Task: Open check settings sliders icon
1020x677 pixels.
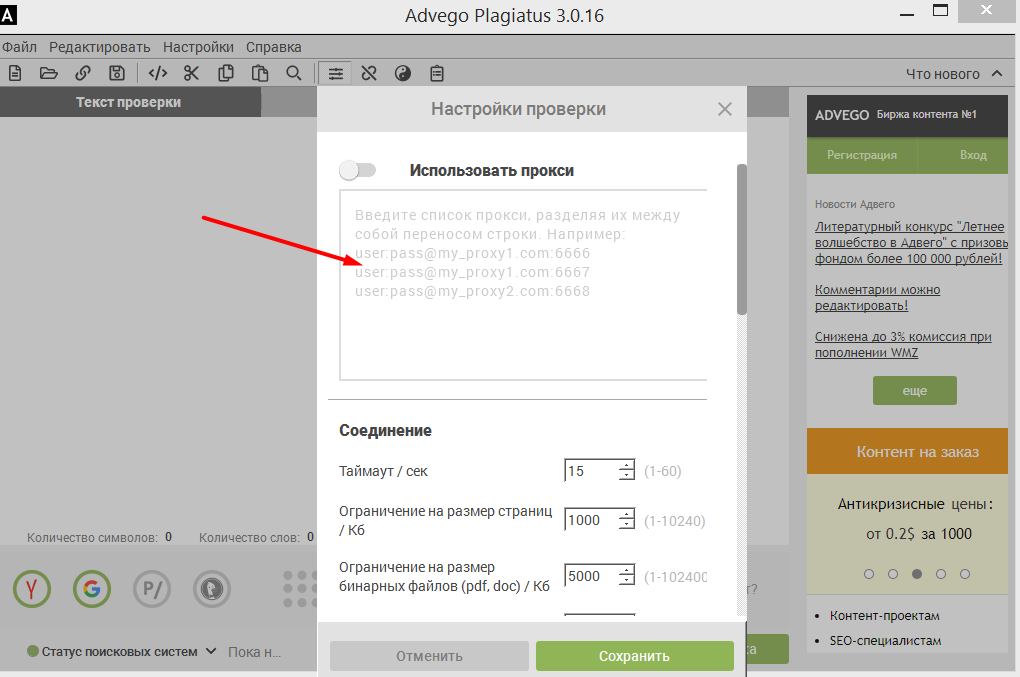Action: [x=335, y=73]
